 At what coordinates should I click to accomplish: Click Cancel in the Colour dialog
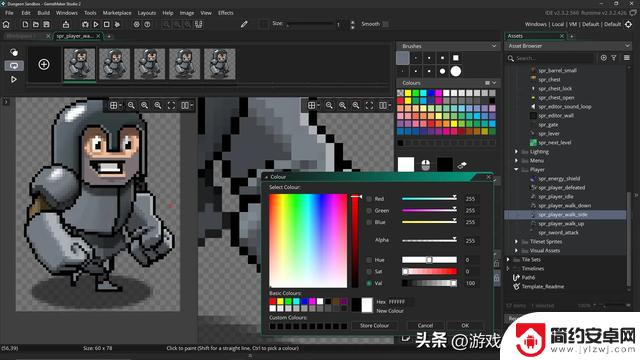point(425,326)
